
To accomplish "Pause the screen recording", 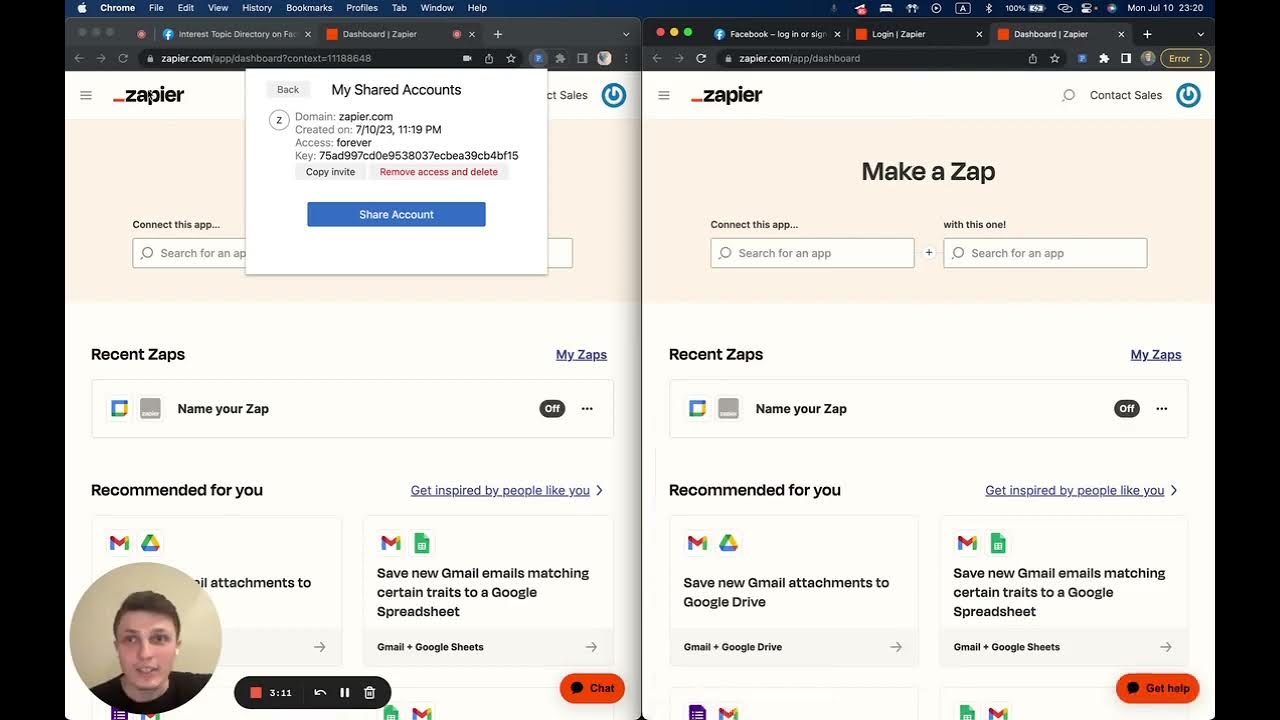I will tap(345, 692).
